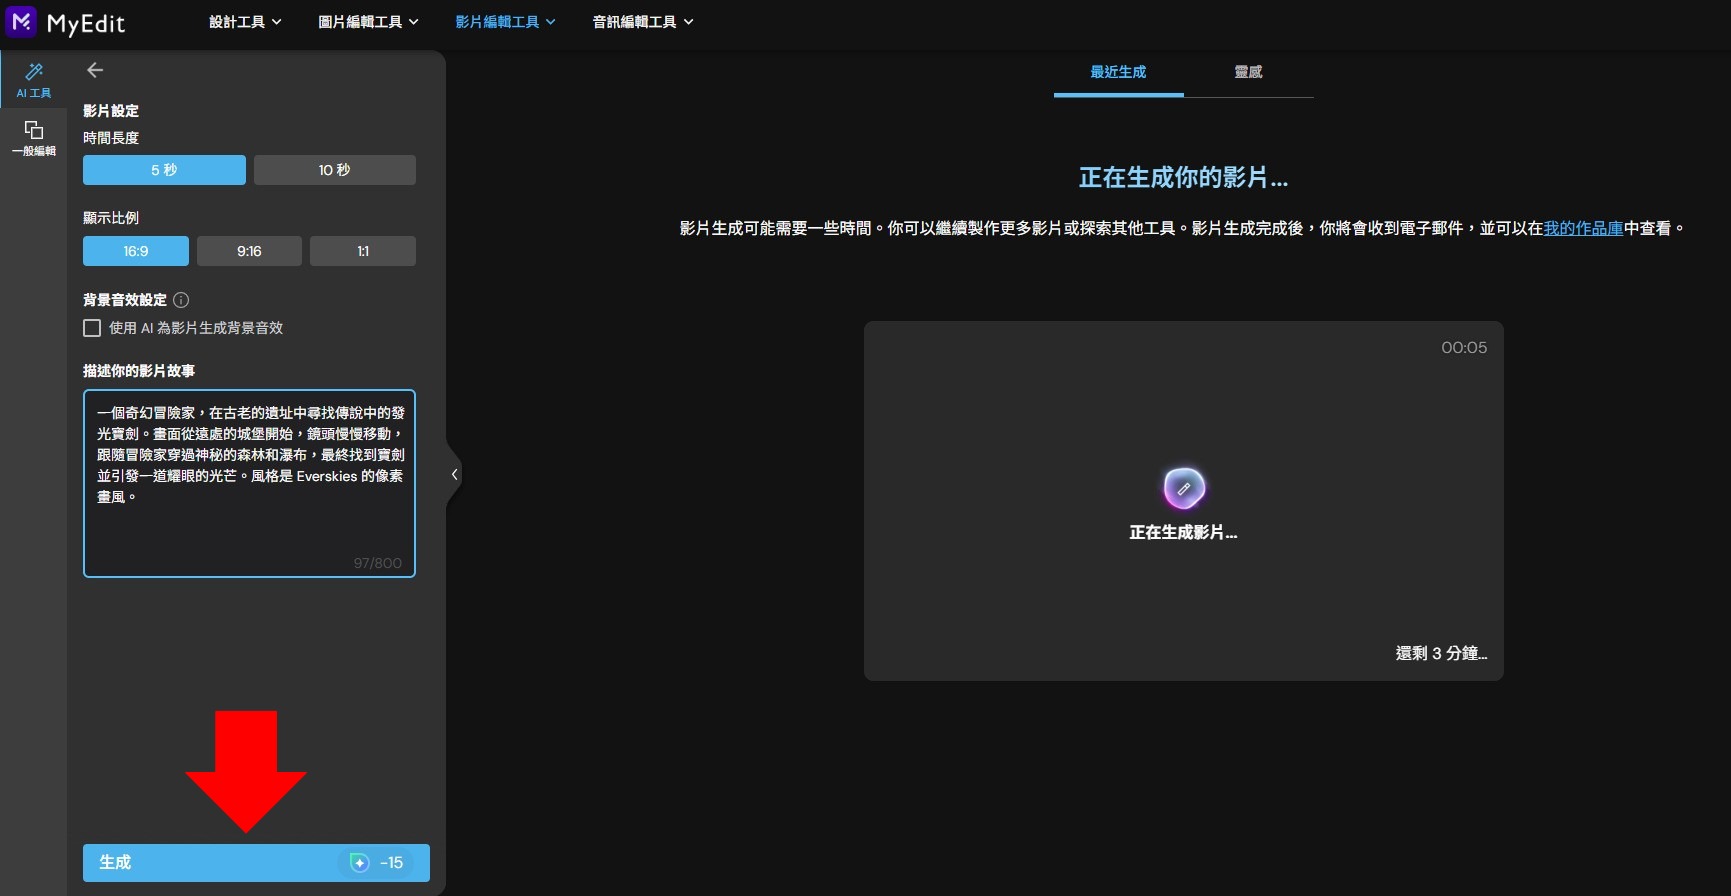
Task: Open the 一般編輯 sidebar panel
Action: pos(33,138)
